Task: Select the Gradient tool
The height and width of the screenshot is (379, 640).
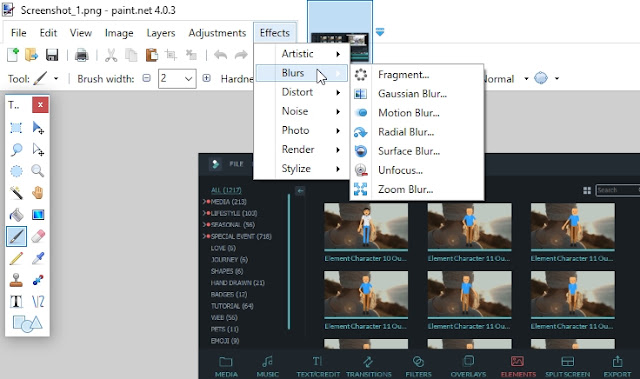Action: click(x=38, y=215)
